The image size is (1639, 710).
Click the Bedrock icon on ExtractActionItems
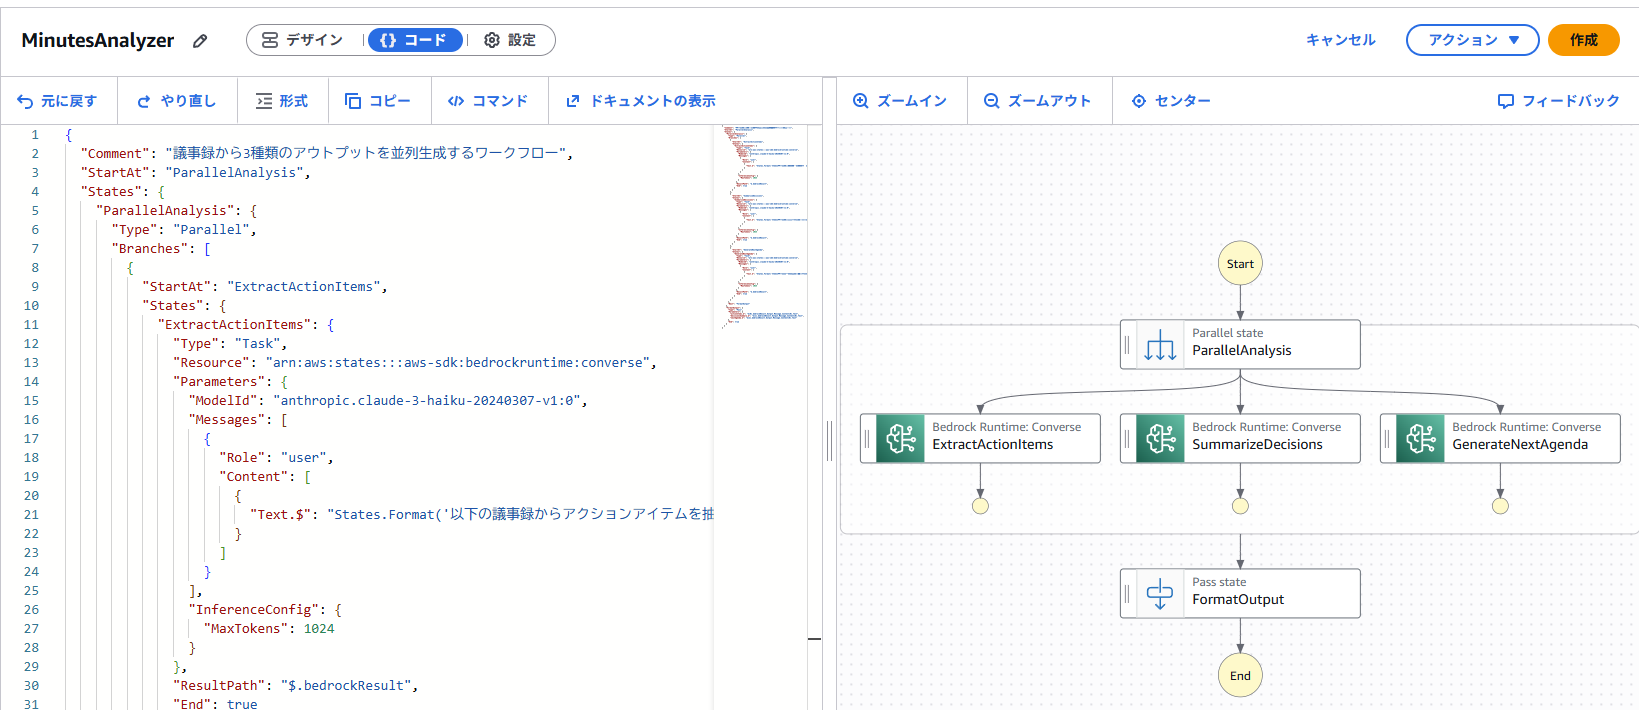[900, 438]
